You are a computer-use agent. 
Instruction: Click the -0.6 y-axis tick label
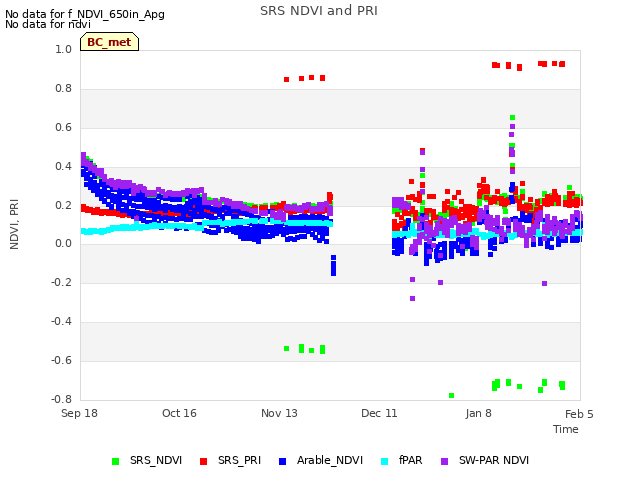point(61,360)
